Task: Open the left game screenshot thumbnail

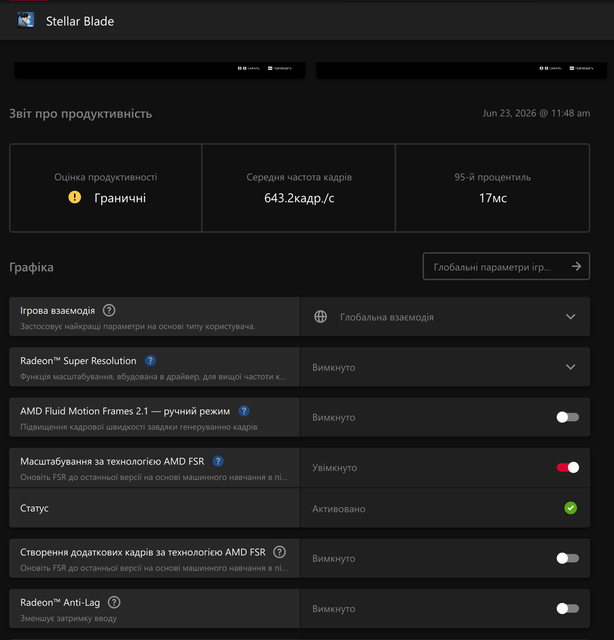Action: (160, 70)
